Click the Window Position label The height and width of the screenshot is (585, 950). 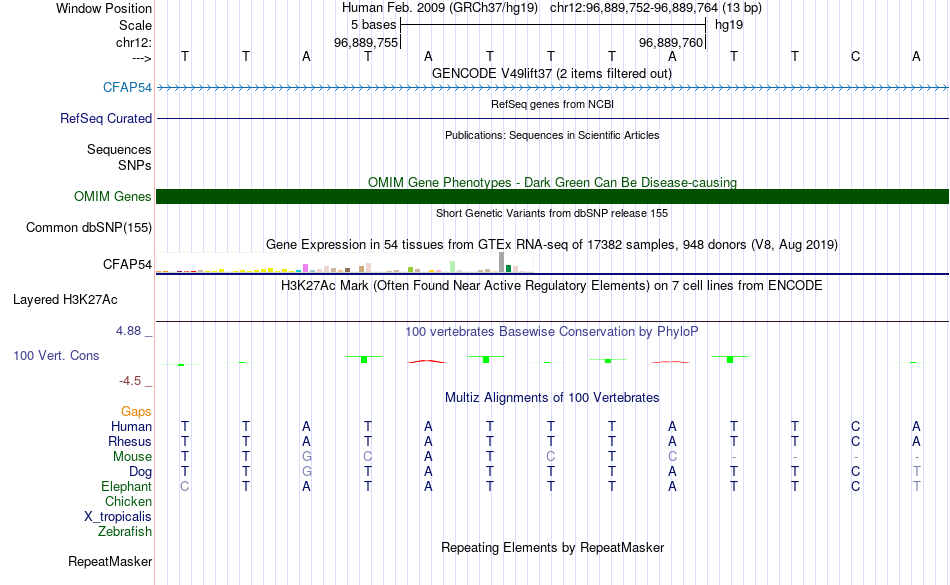click(104, 8)
